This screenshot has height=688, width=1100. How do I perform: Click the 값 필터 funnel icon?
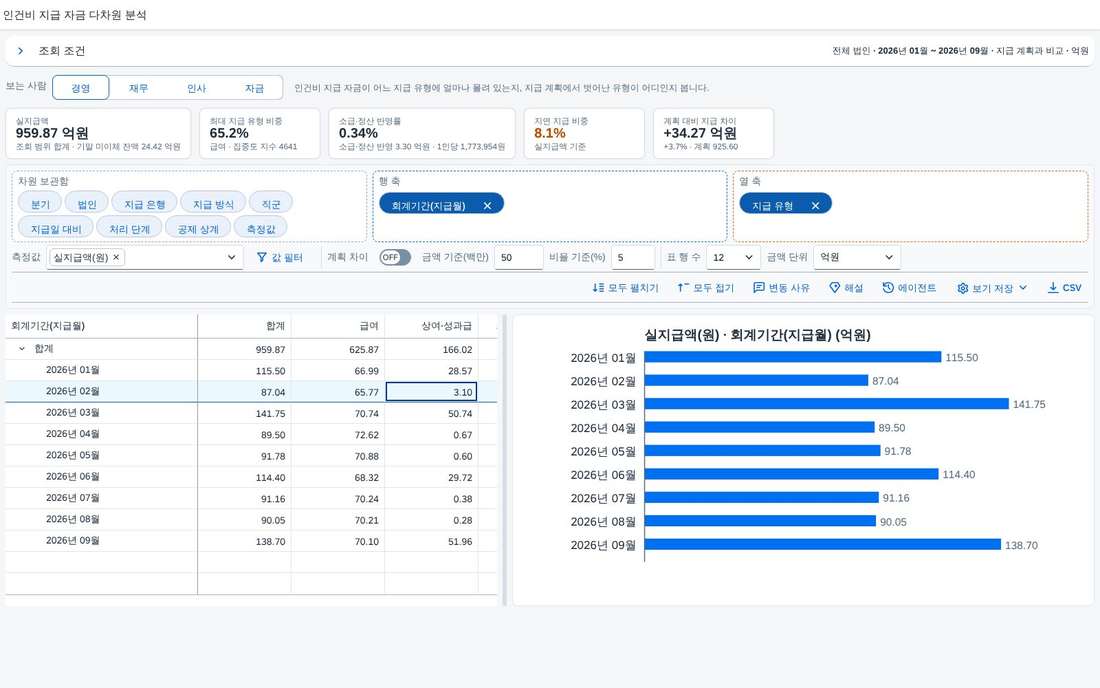[262, 257]
